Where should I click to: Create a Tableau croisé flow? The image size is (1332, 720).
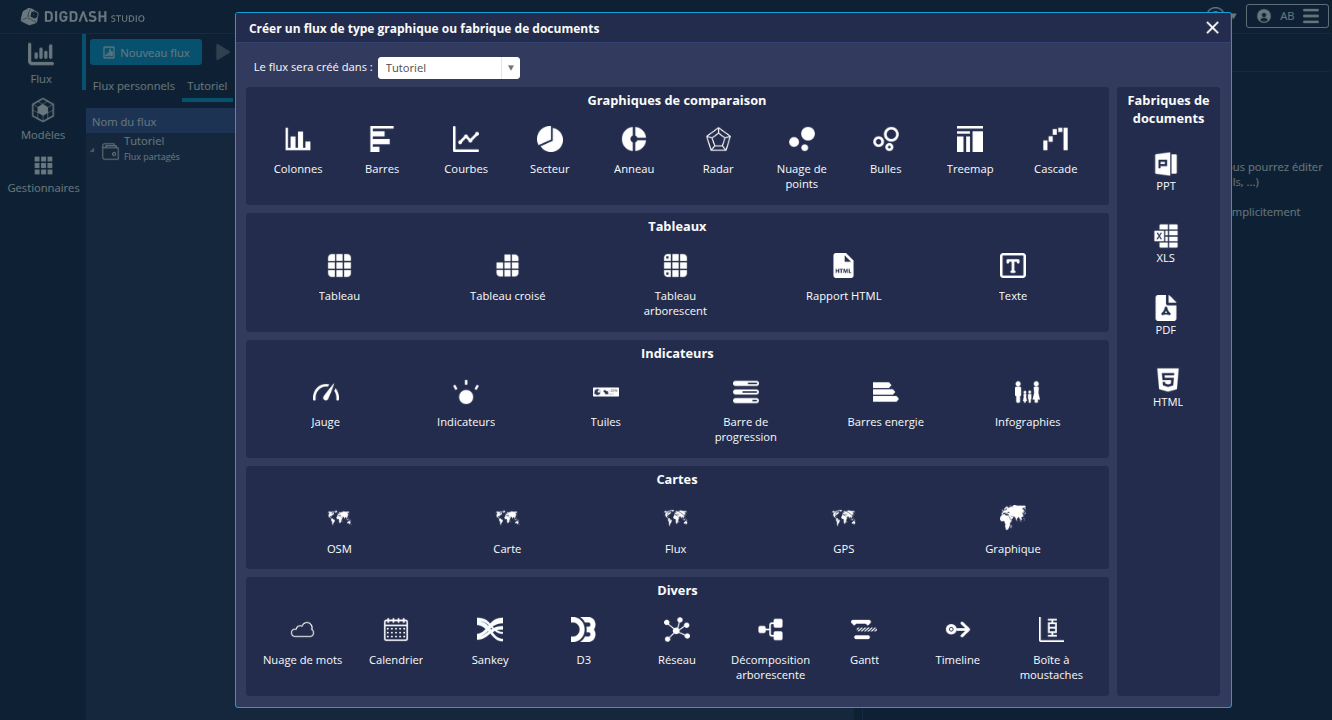[x=507, y=266]
